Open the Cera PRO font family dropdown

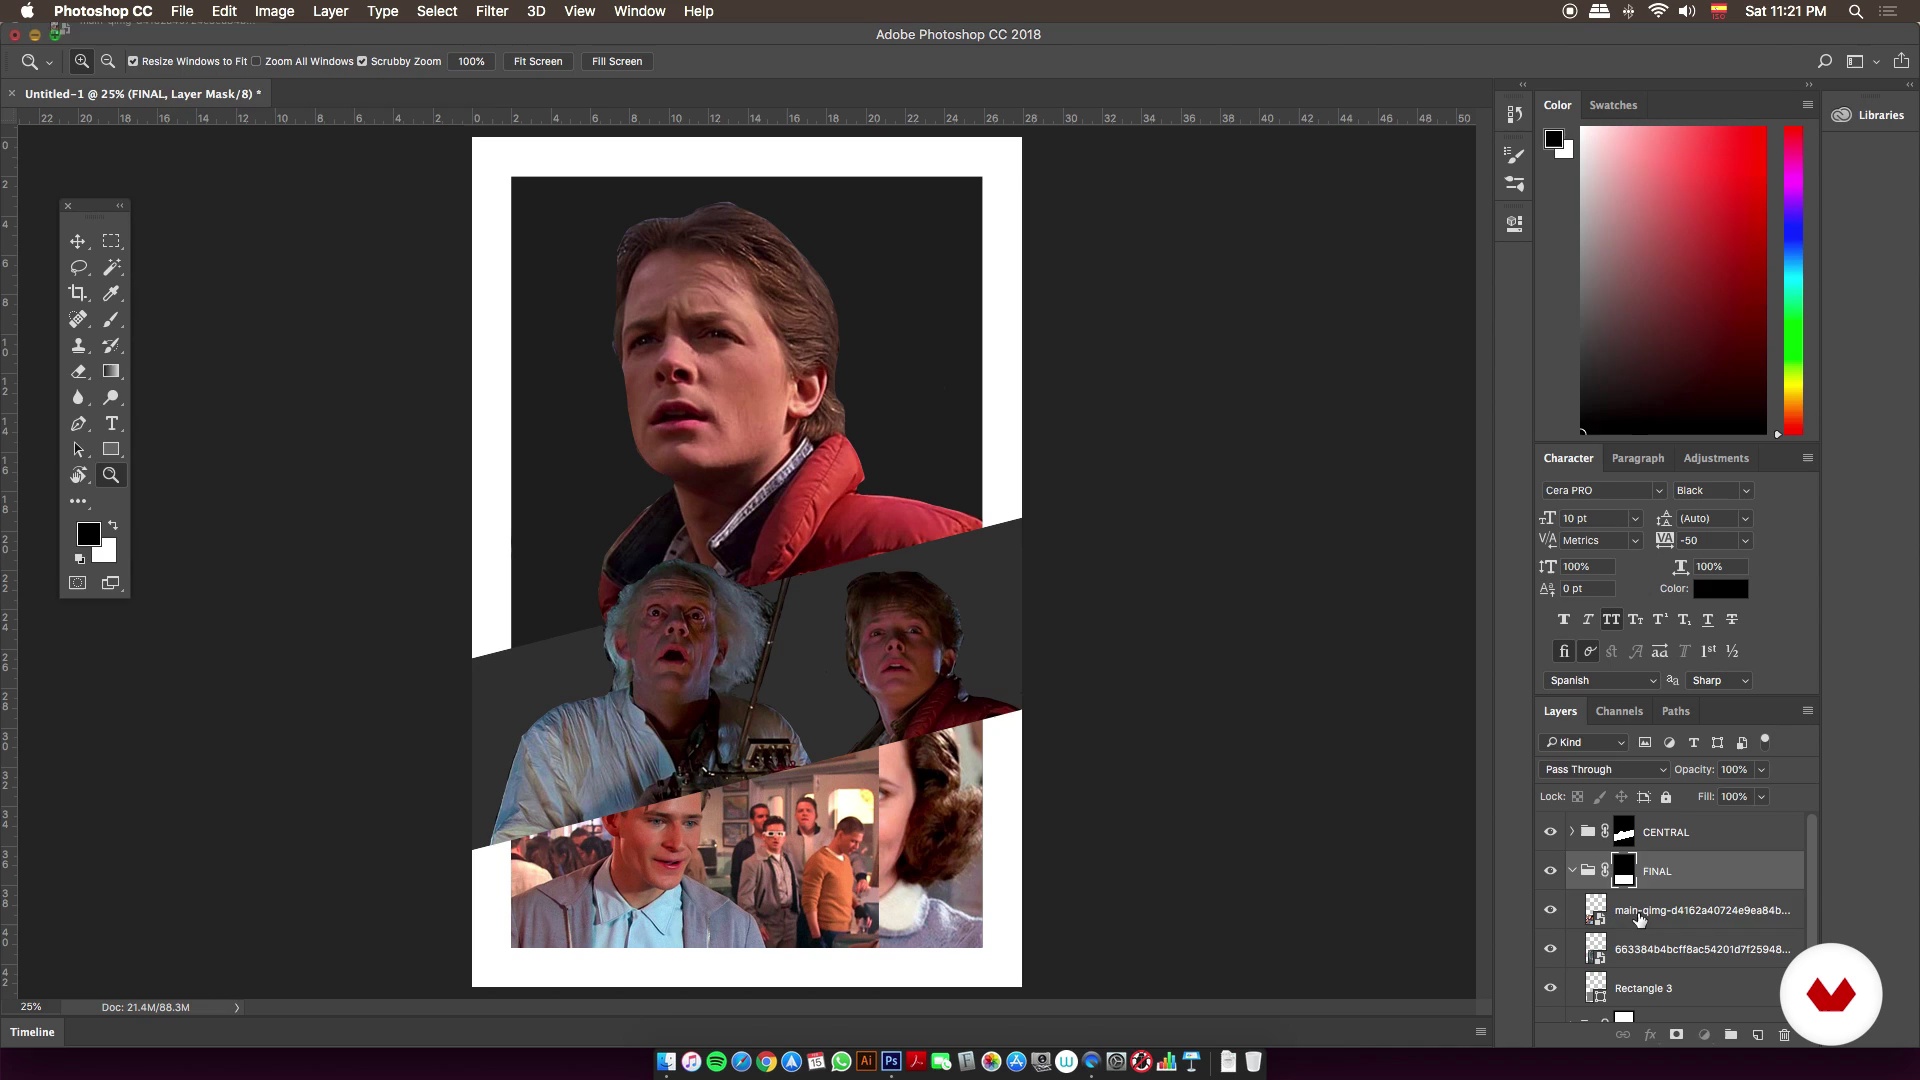[1658, 491]
